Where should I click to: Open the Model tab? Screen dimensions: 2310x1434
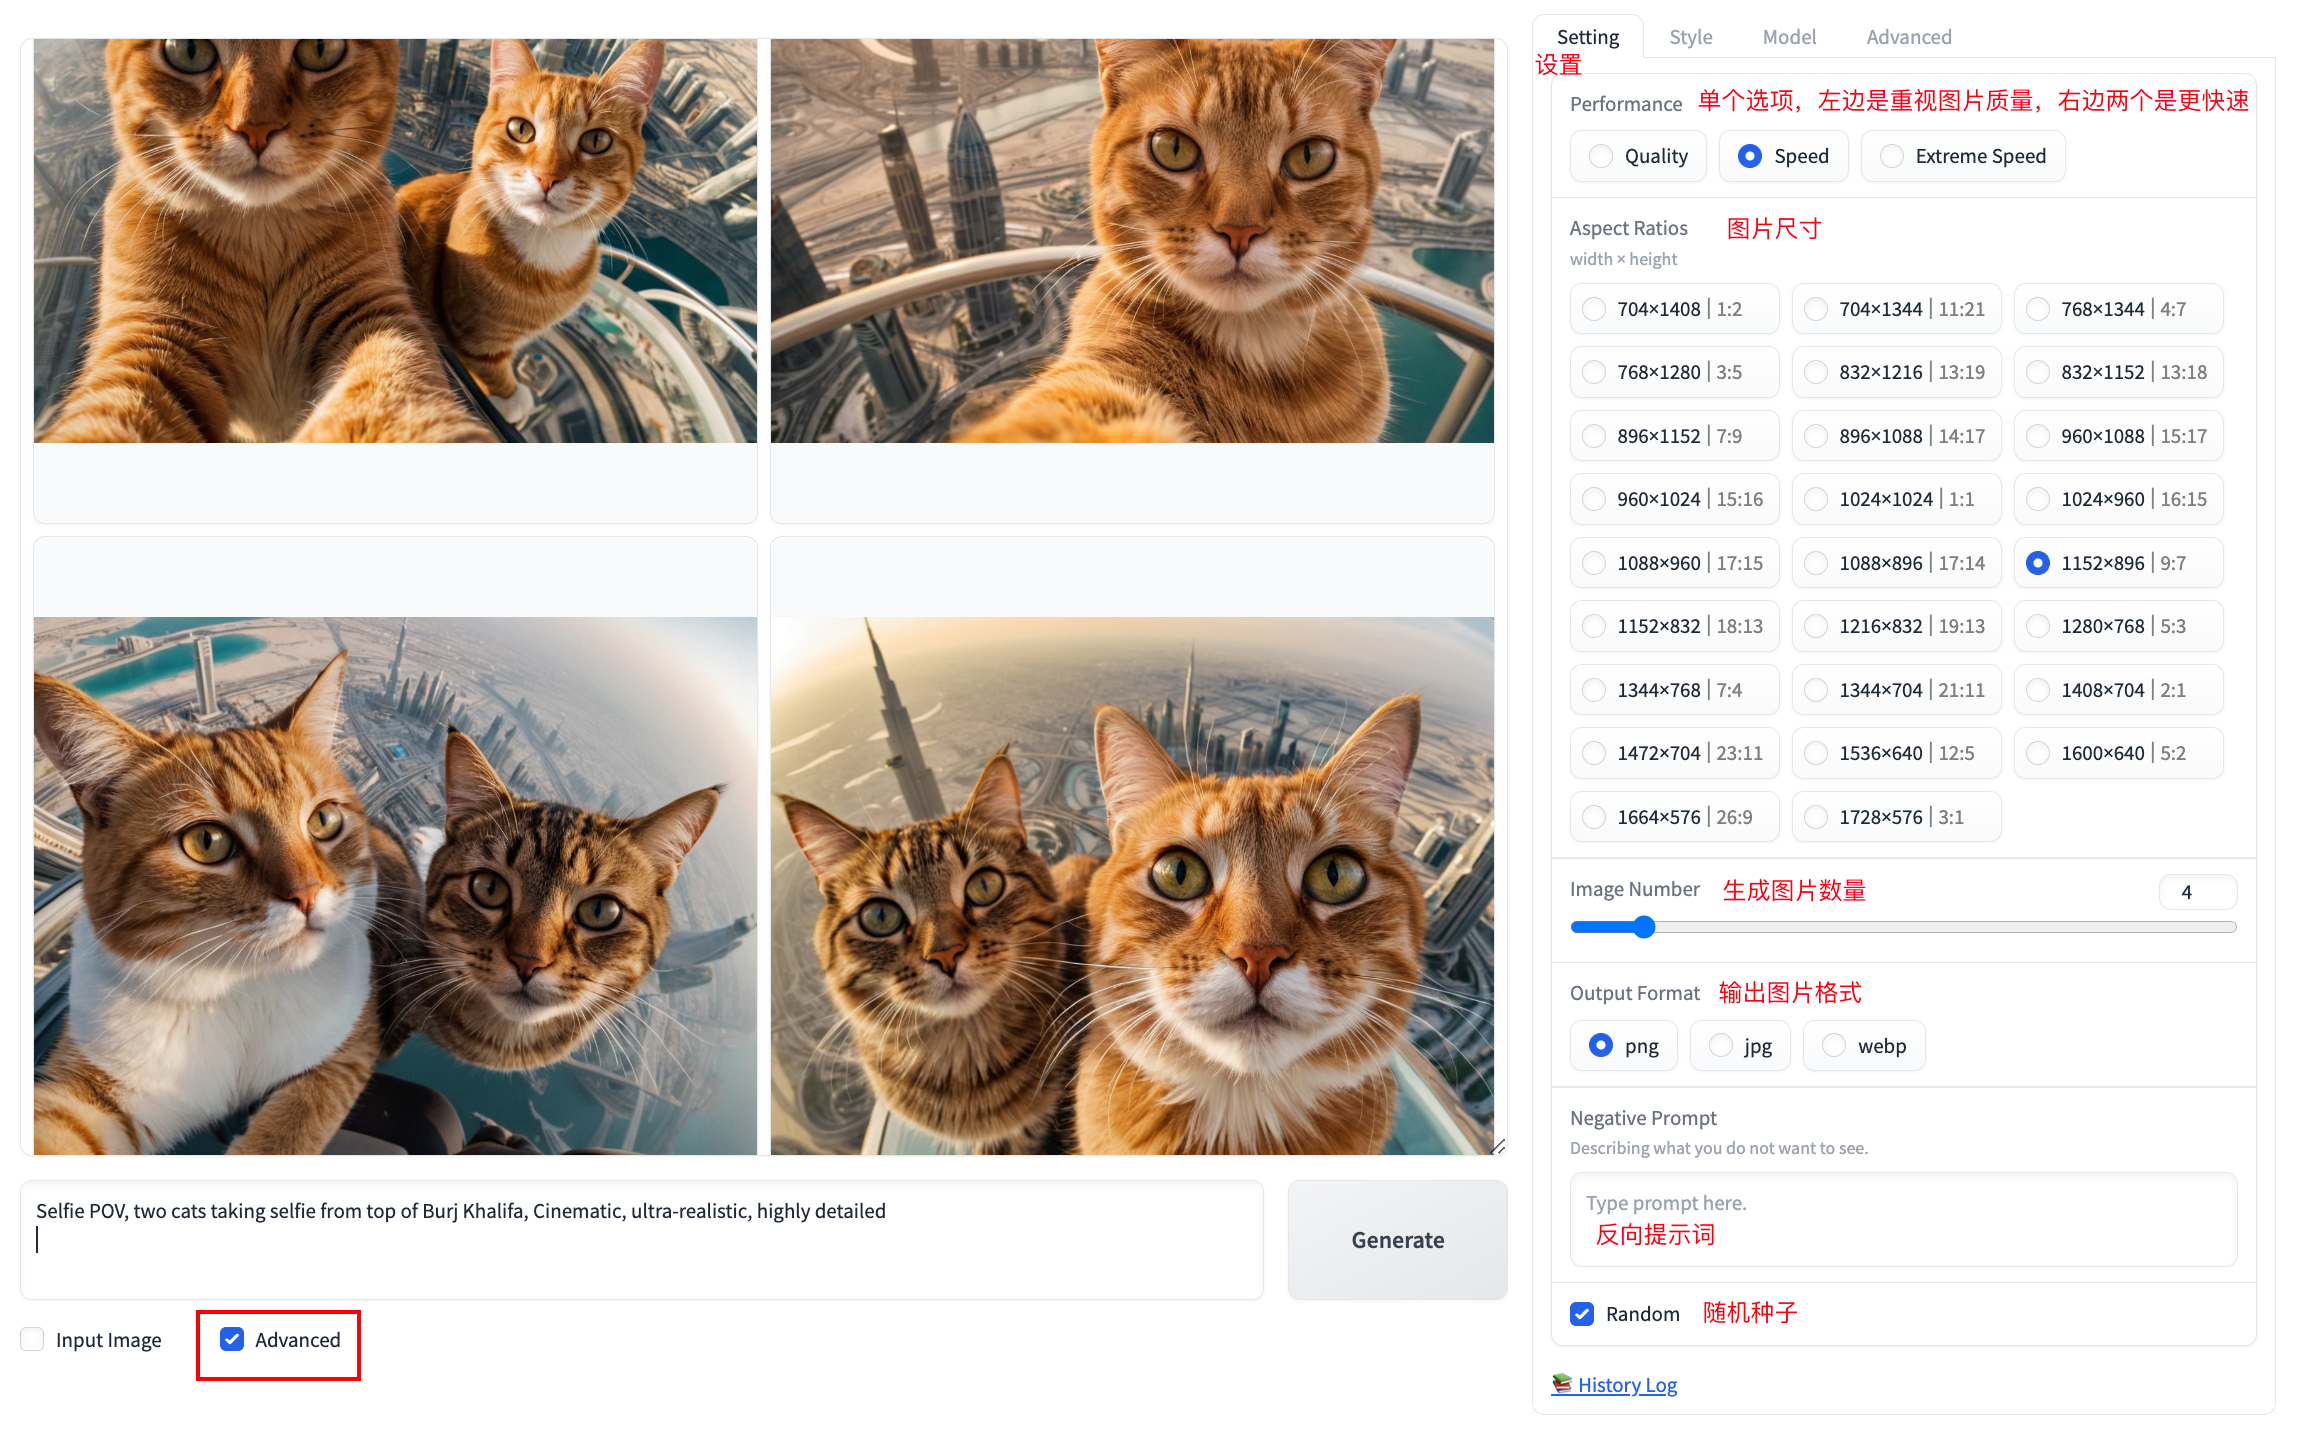coord(1789,37)
